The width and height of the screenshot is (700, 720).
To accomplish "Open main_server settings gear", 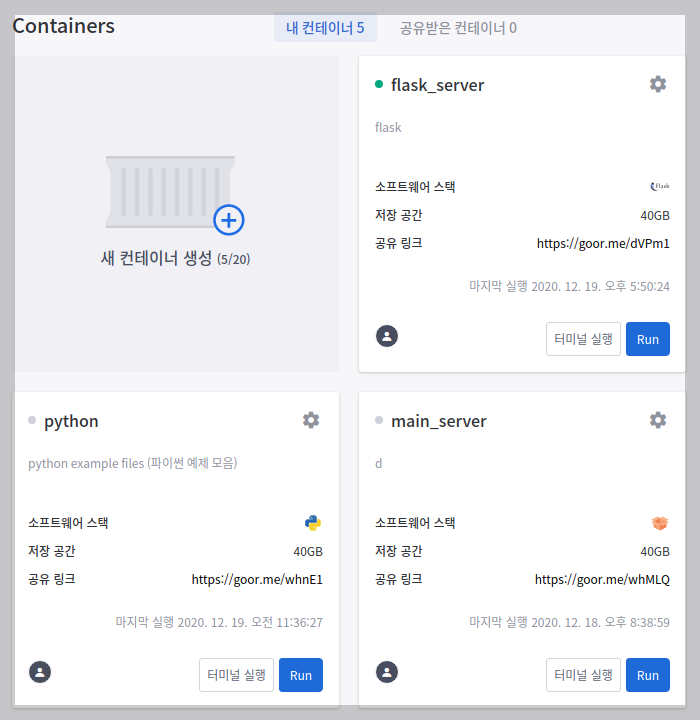I will tap(658, 420).
